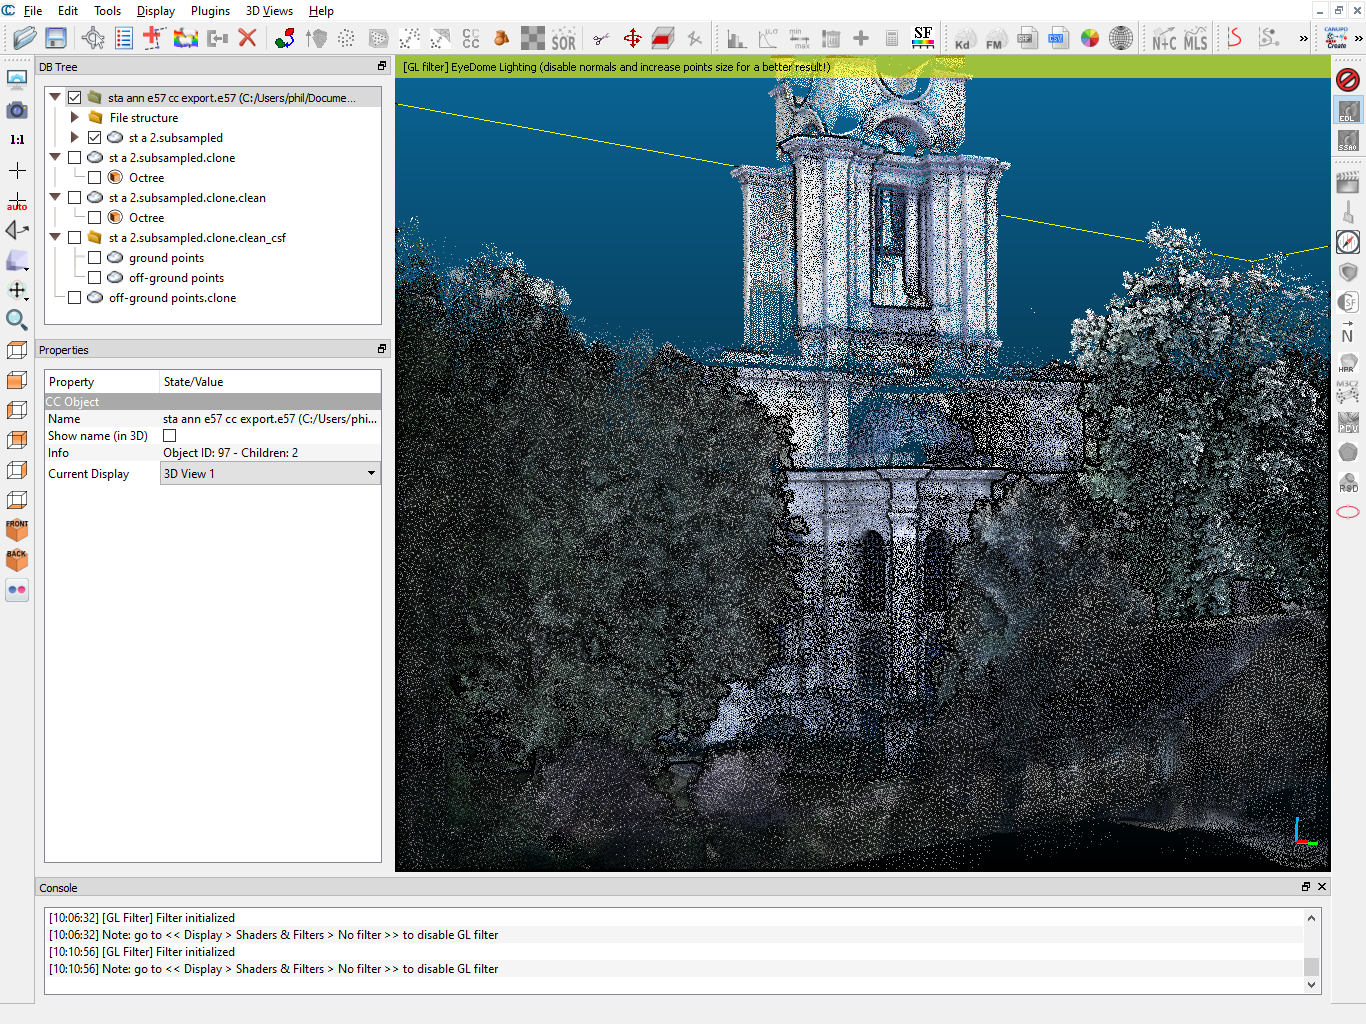The width and height of the screenshot is (1366, 1024).
Task: Expand the st a 2.subsampled node
Action: coord(75,138)
